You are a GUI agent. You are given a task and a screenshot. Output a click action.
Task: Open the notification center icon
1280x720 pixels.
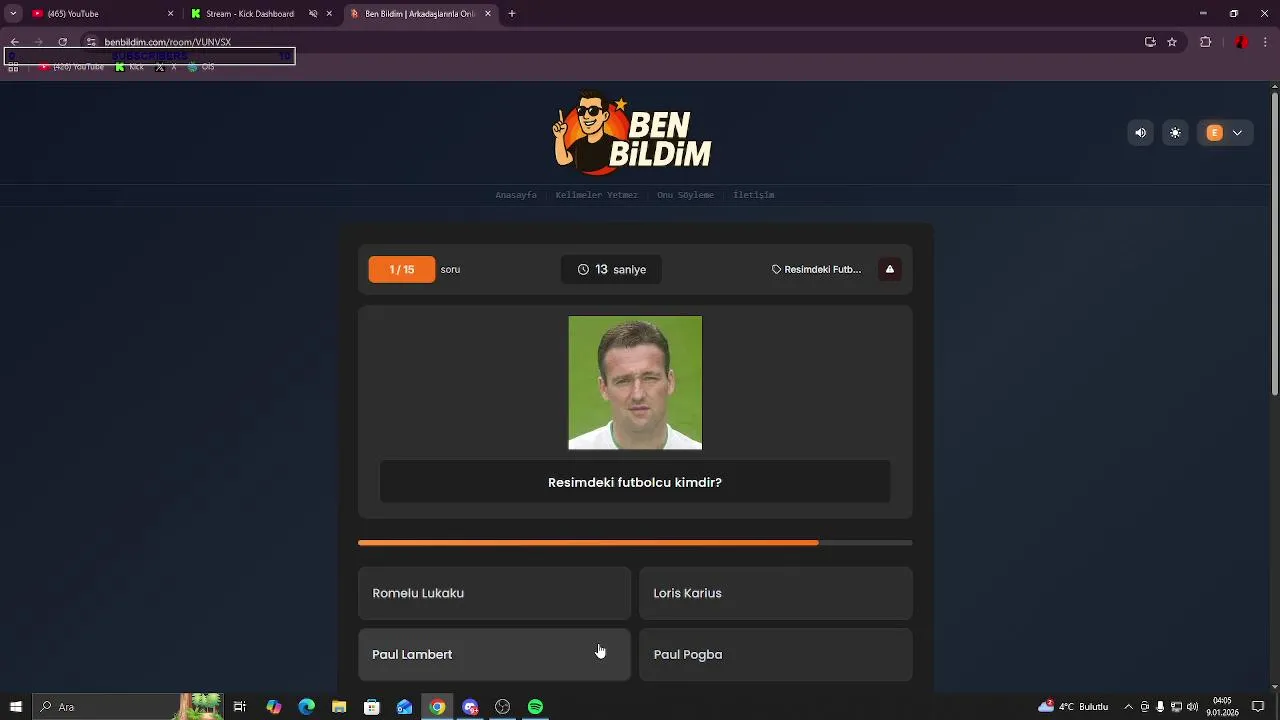point(1258,707)
